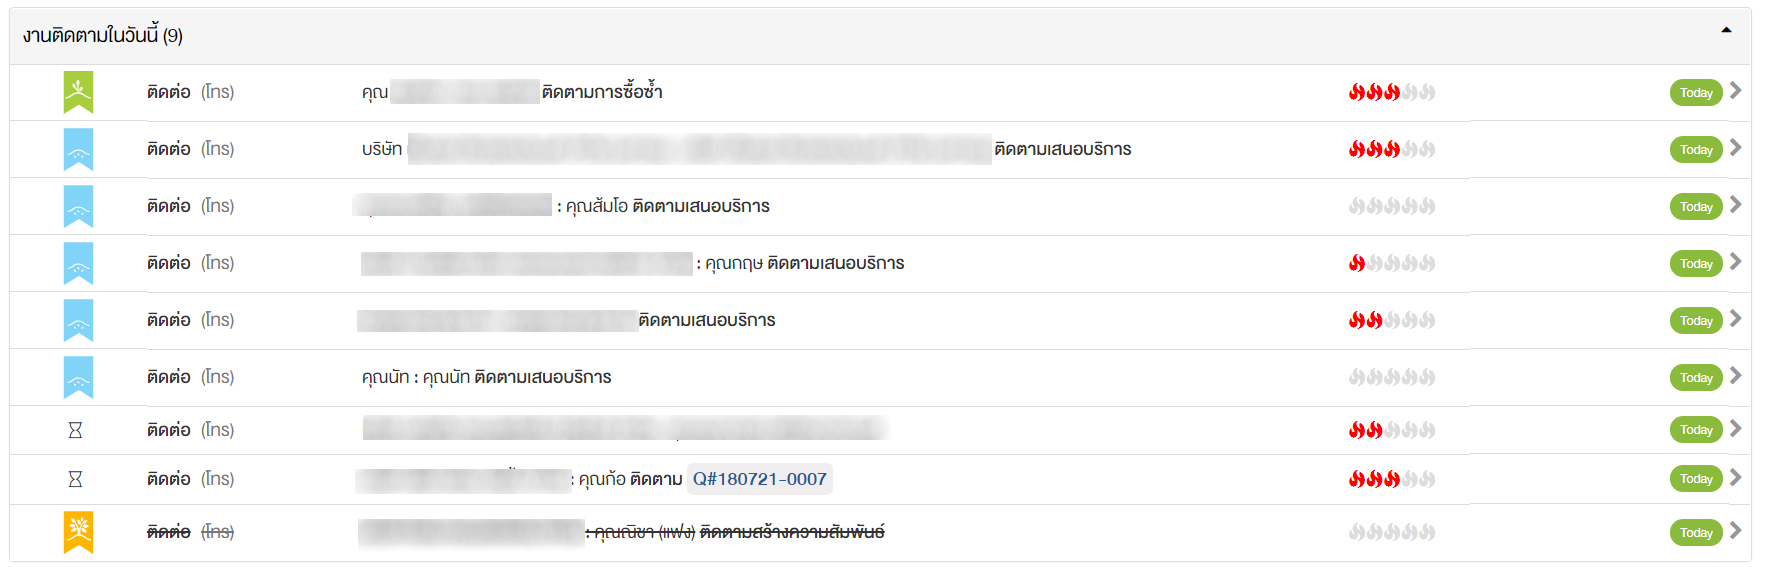Click yellow flower bookmark on the crossed-out task
Viewport: 1767px width, 567px height.
coord(78,532)
